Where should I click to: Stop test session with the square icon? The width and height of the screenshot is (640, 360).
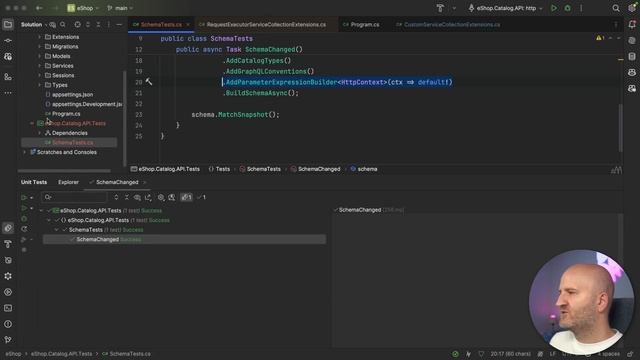pyautogui.click(x=24, y=249)
